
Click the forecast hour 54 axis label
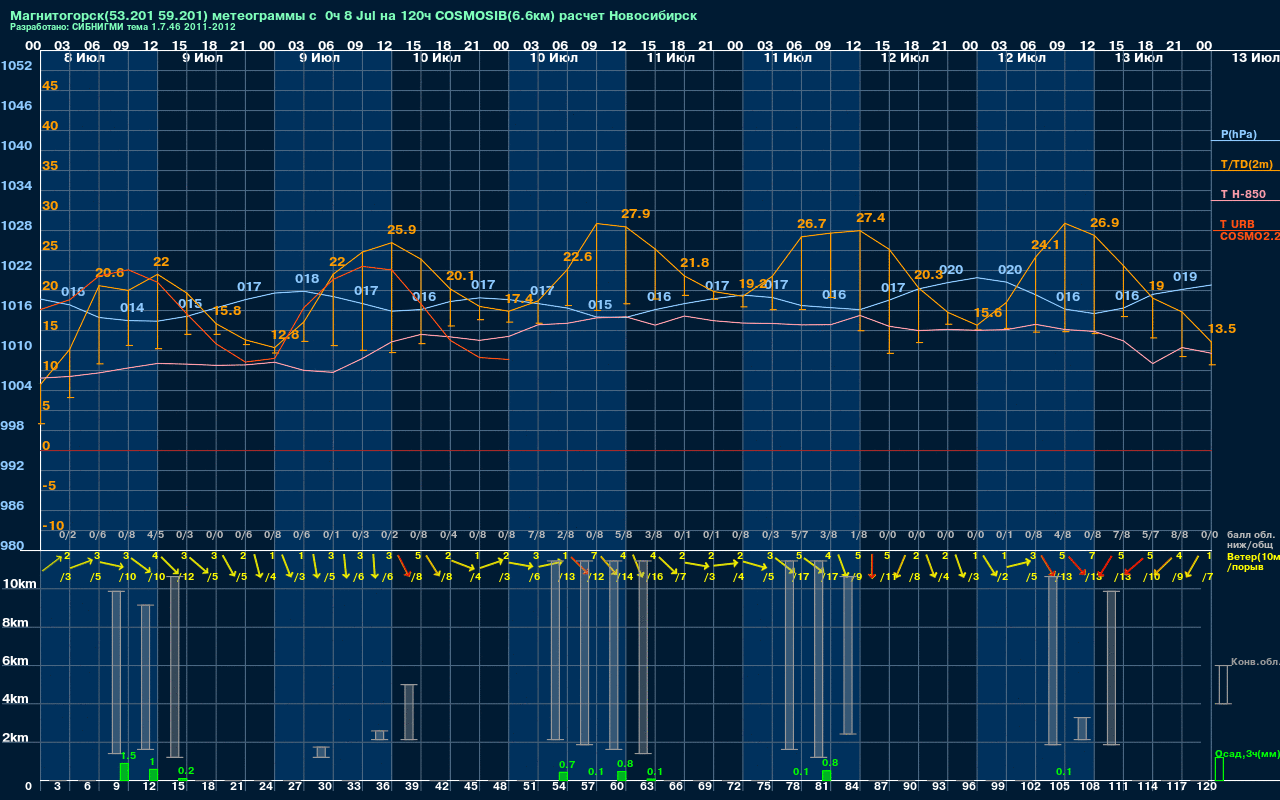[560, 788]
